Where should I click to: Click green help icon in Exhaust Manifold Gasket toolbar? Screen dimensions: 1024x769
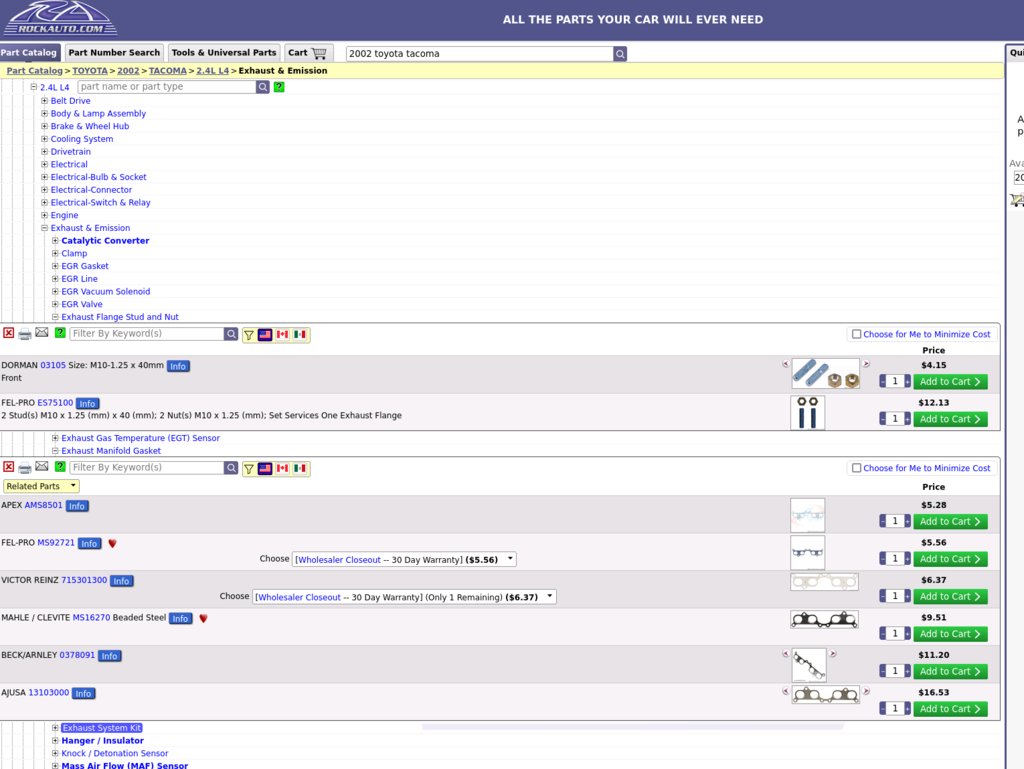click(60, 467)
